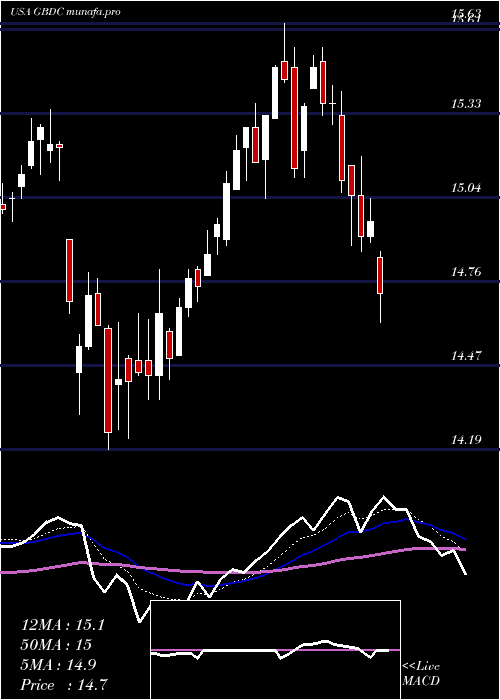Click the 15.63 top price label

pyautogui.click(x=466, y=13)
